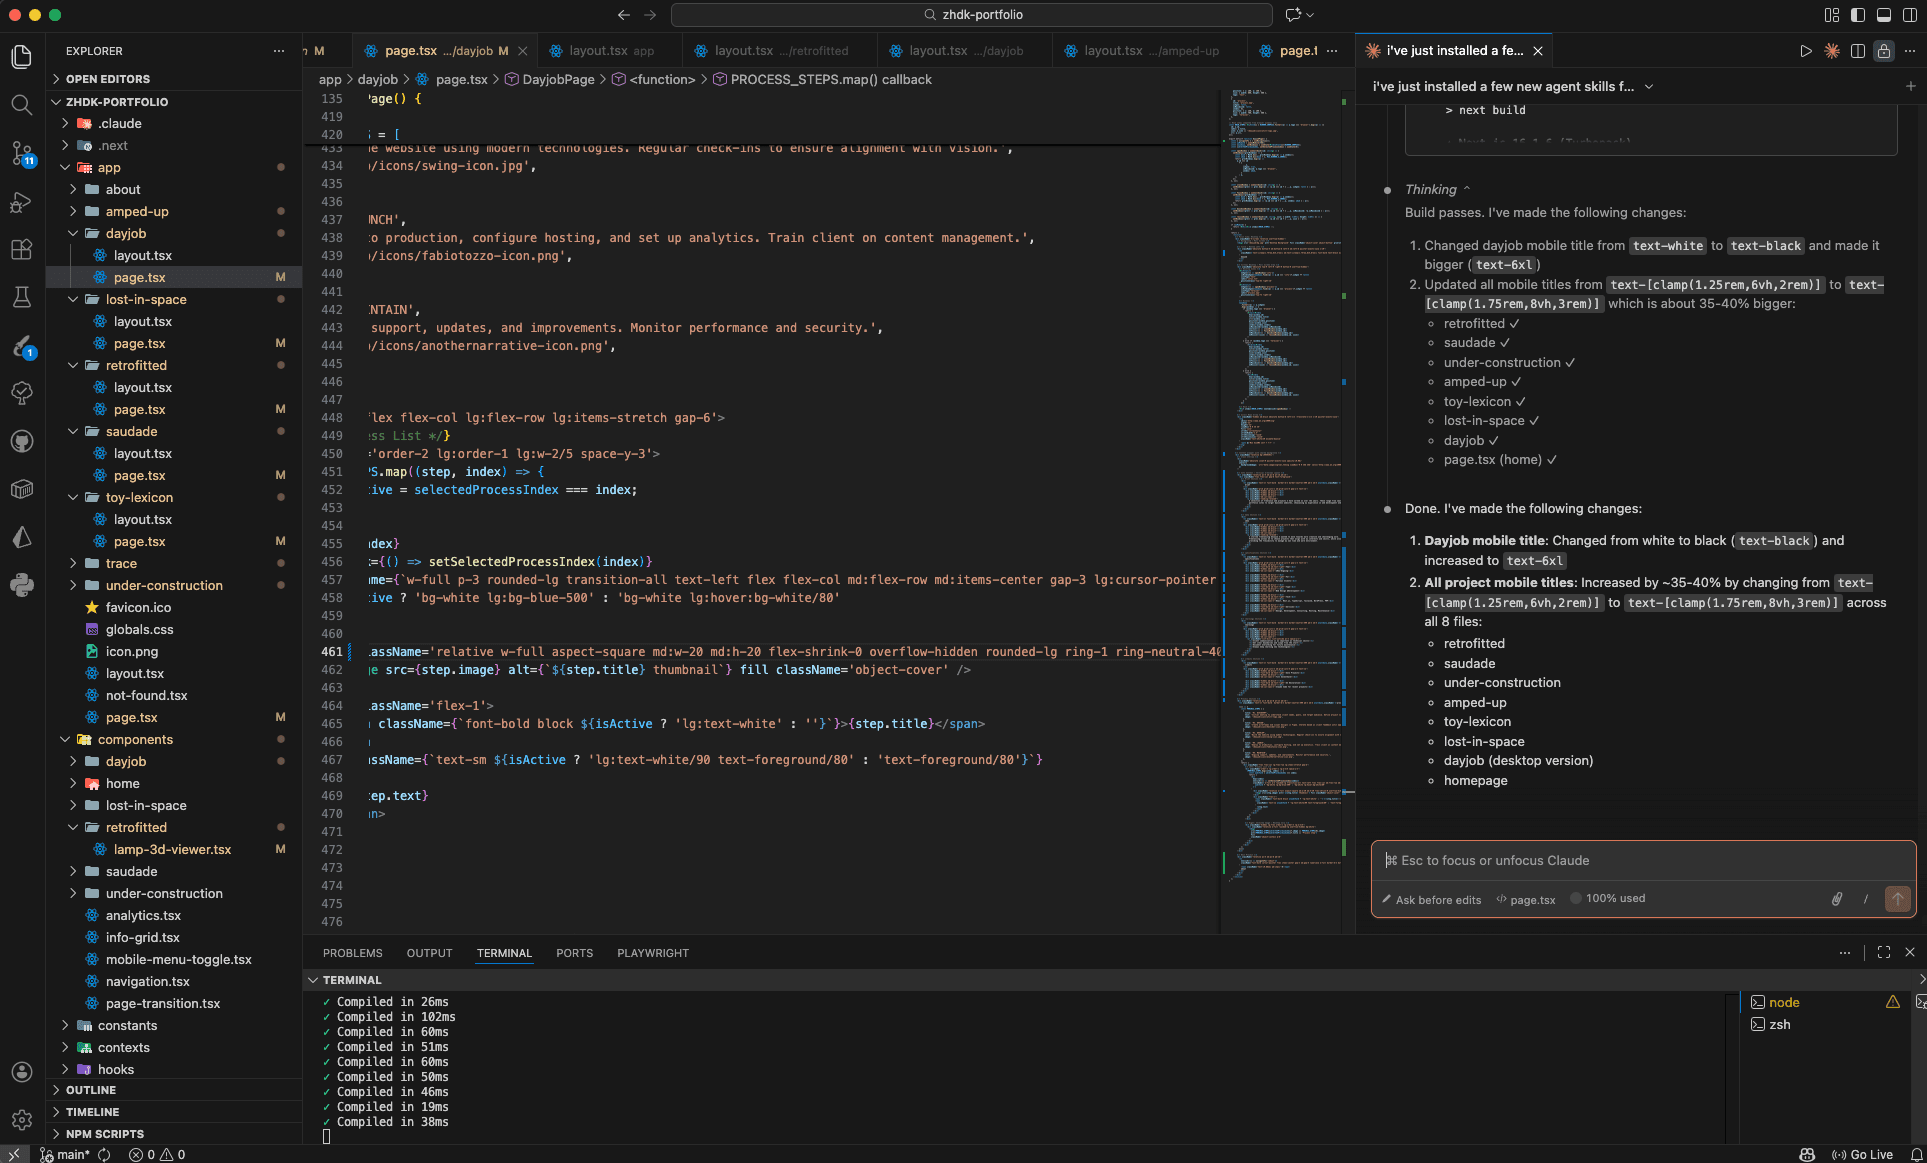The height and width of the screenshot is (1163, 1927).
Task: Expand the OUTLINE section
Action: click(90, 1090)
